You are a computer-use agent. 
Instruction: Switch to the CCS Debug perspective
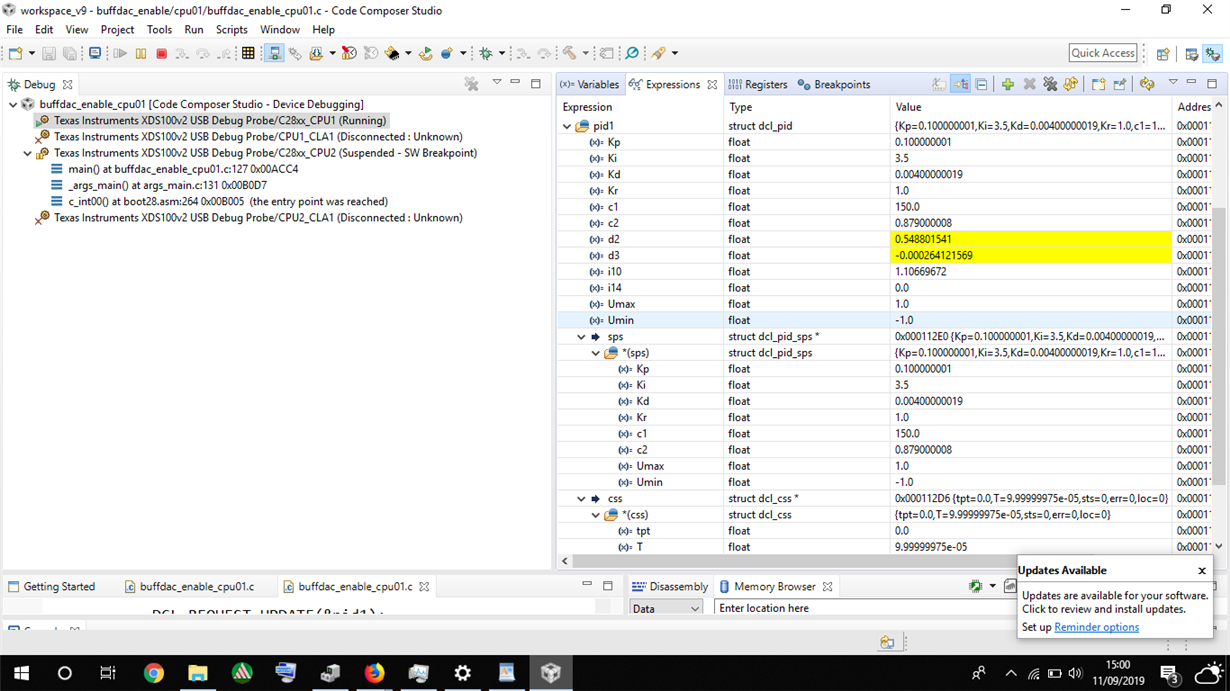pos(1213,54)
